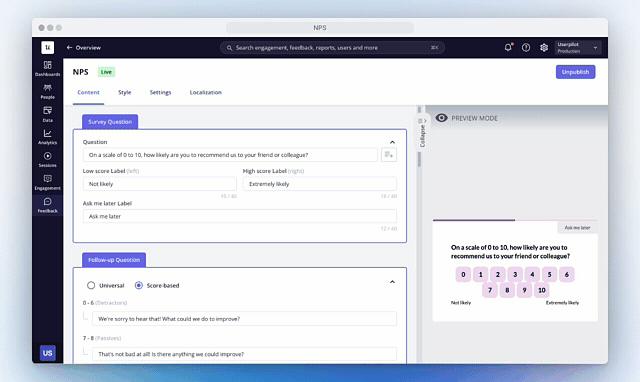640x382 pixels.
Task: Choose score 8 in preview
Action: [507, 290]
